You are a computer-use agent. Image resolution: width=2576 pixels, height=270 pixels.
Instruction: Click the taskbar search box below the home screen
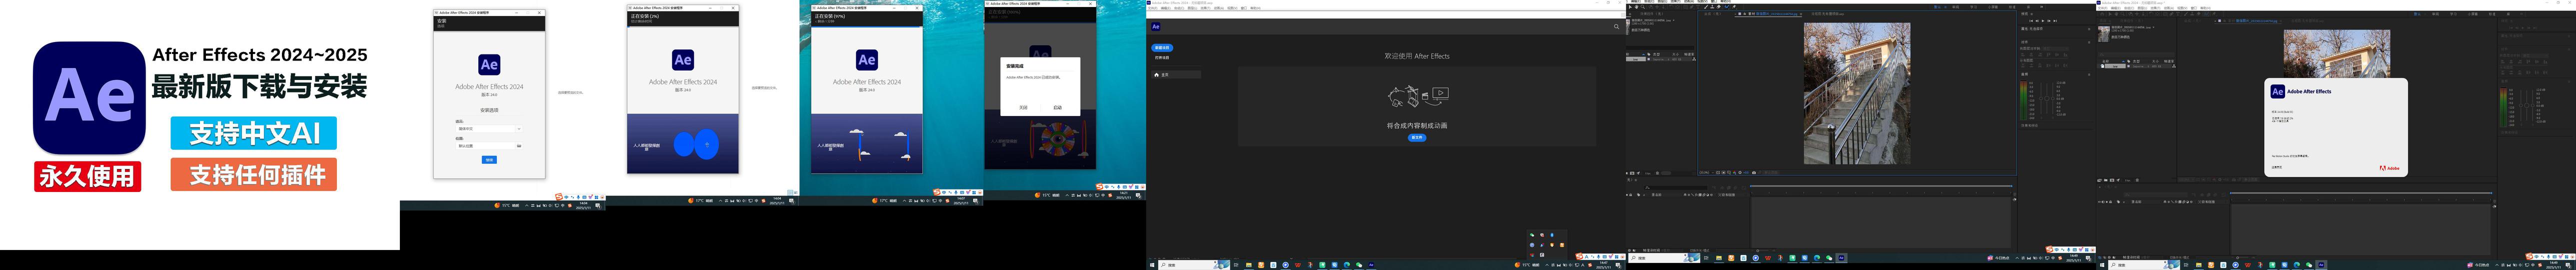[x=1194, y=265]
